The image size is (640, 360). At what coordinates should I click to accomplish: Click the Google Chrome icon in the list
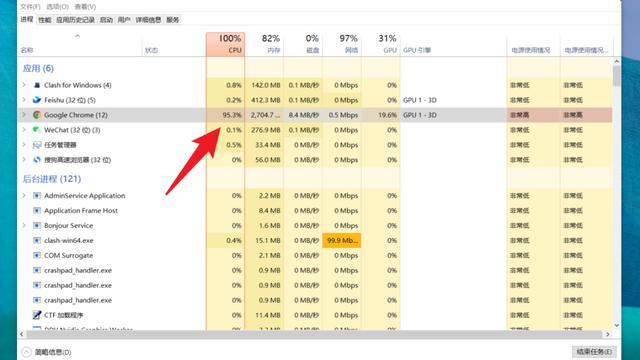click(37, 115)
